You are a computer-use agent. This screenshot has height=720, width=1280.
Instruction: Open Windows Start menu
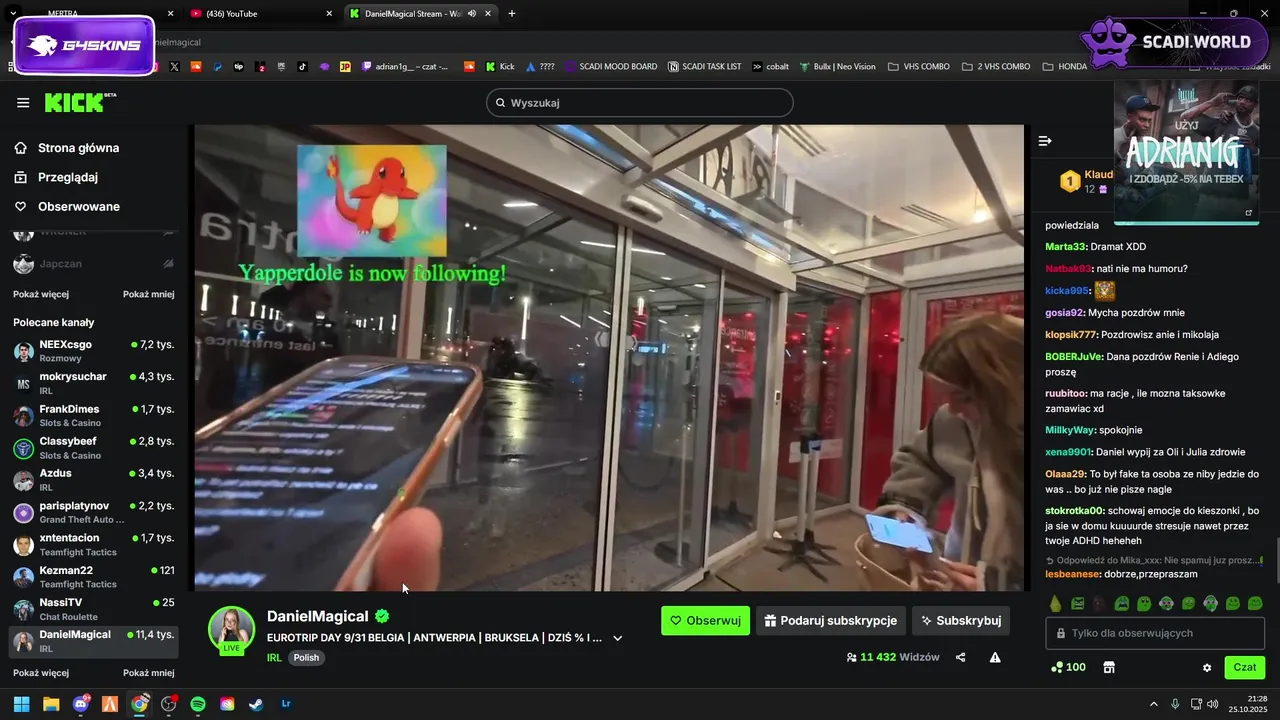pos(21,704)
